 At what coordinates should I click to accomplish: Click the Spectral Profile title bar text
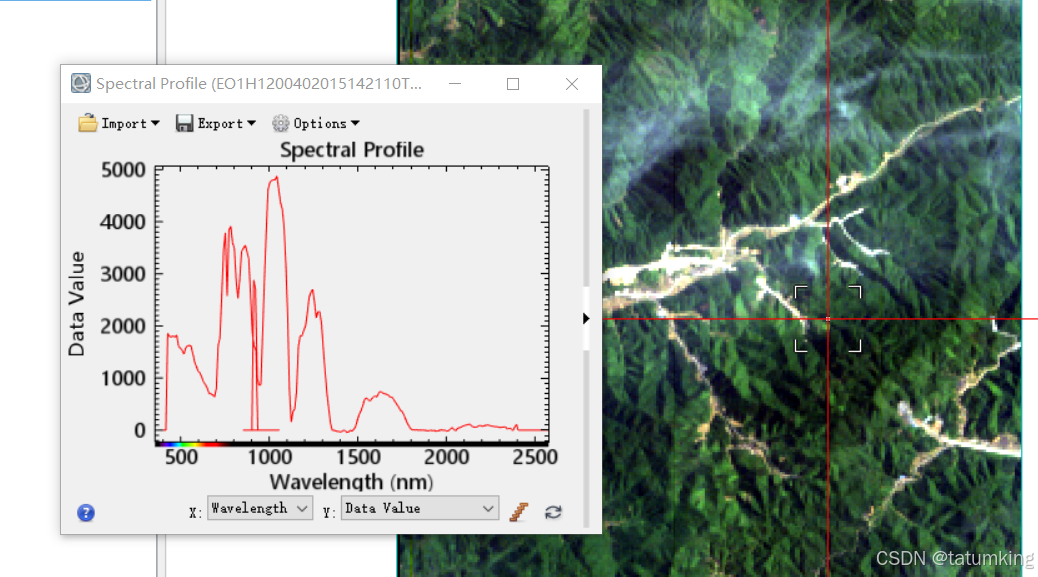click(259, 84)
